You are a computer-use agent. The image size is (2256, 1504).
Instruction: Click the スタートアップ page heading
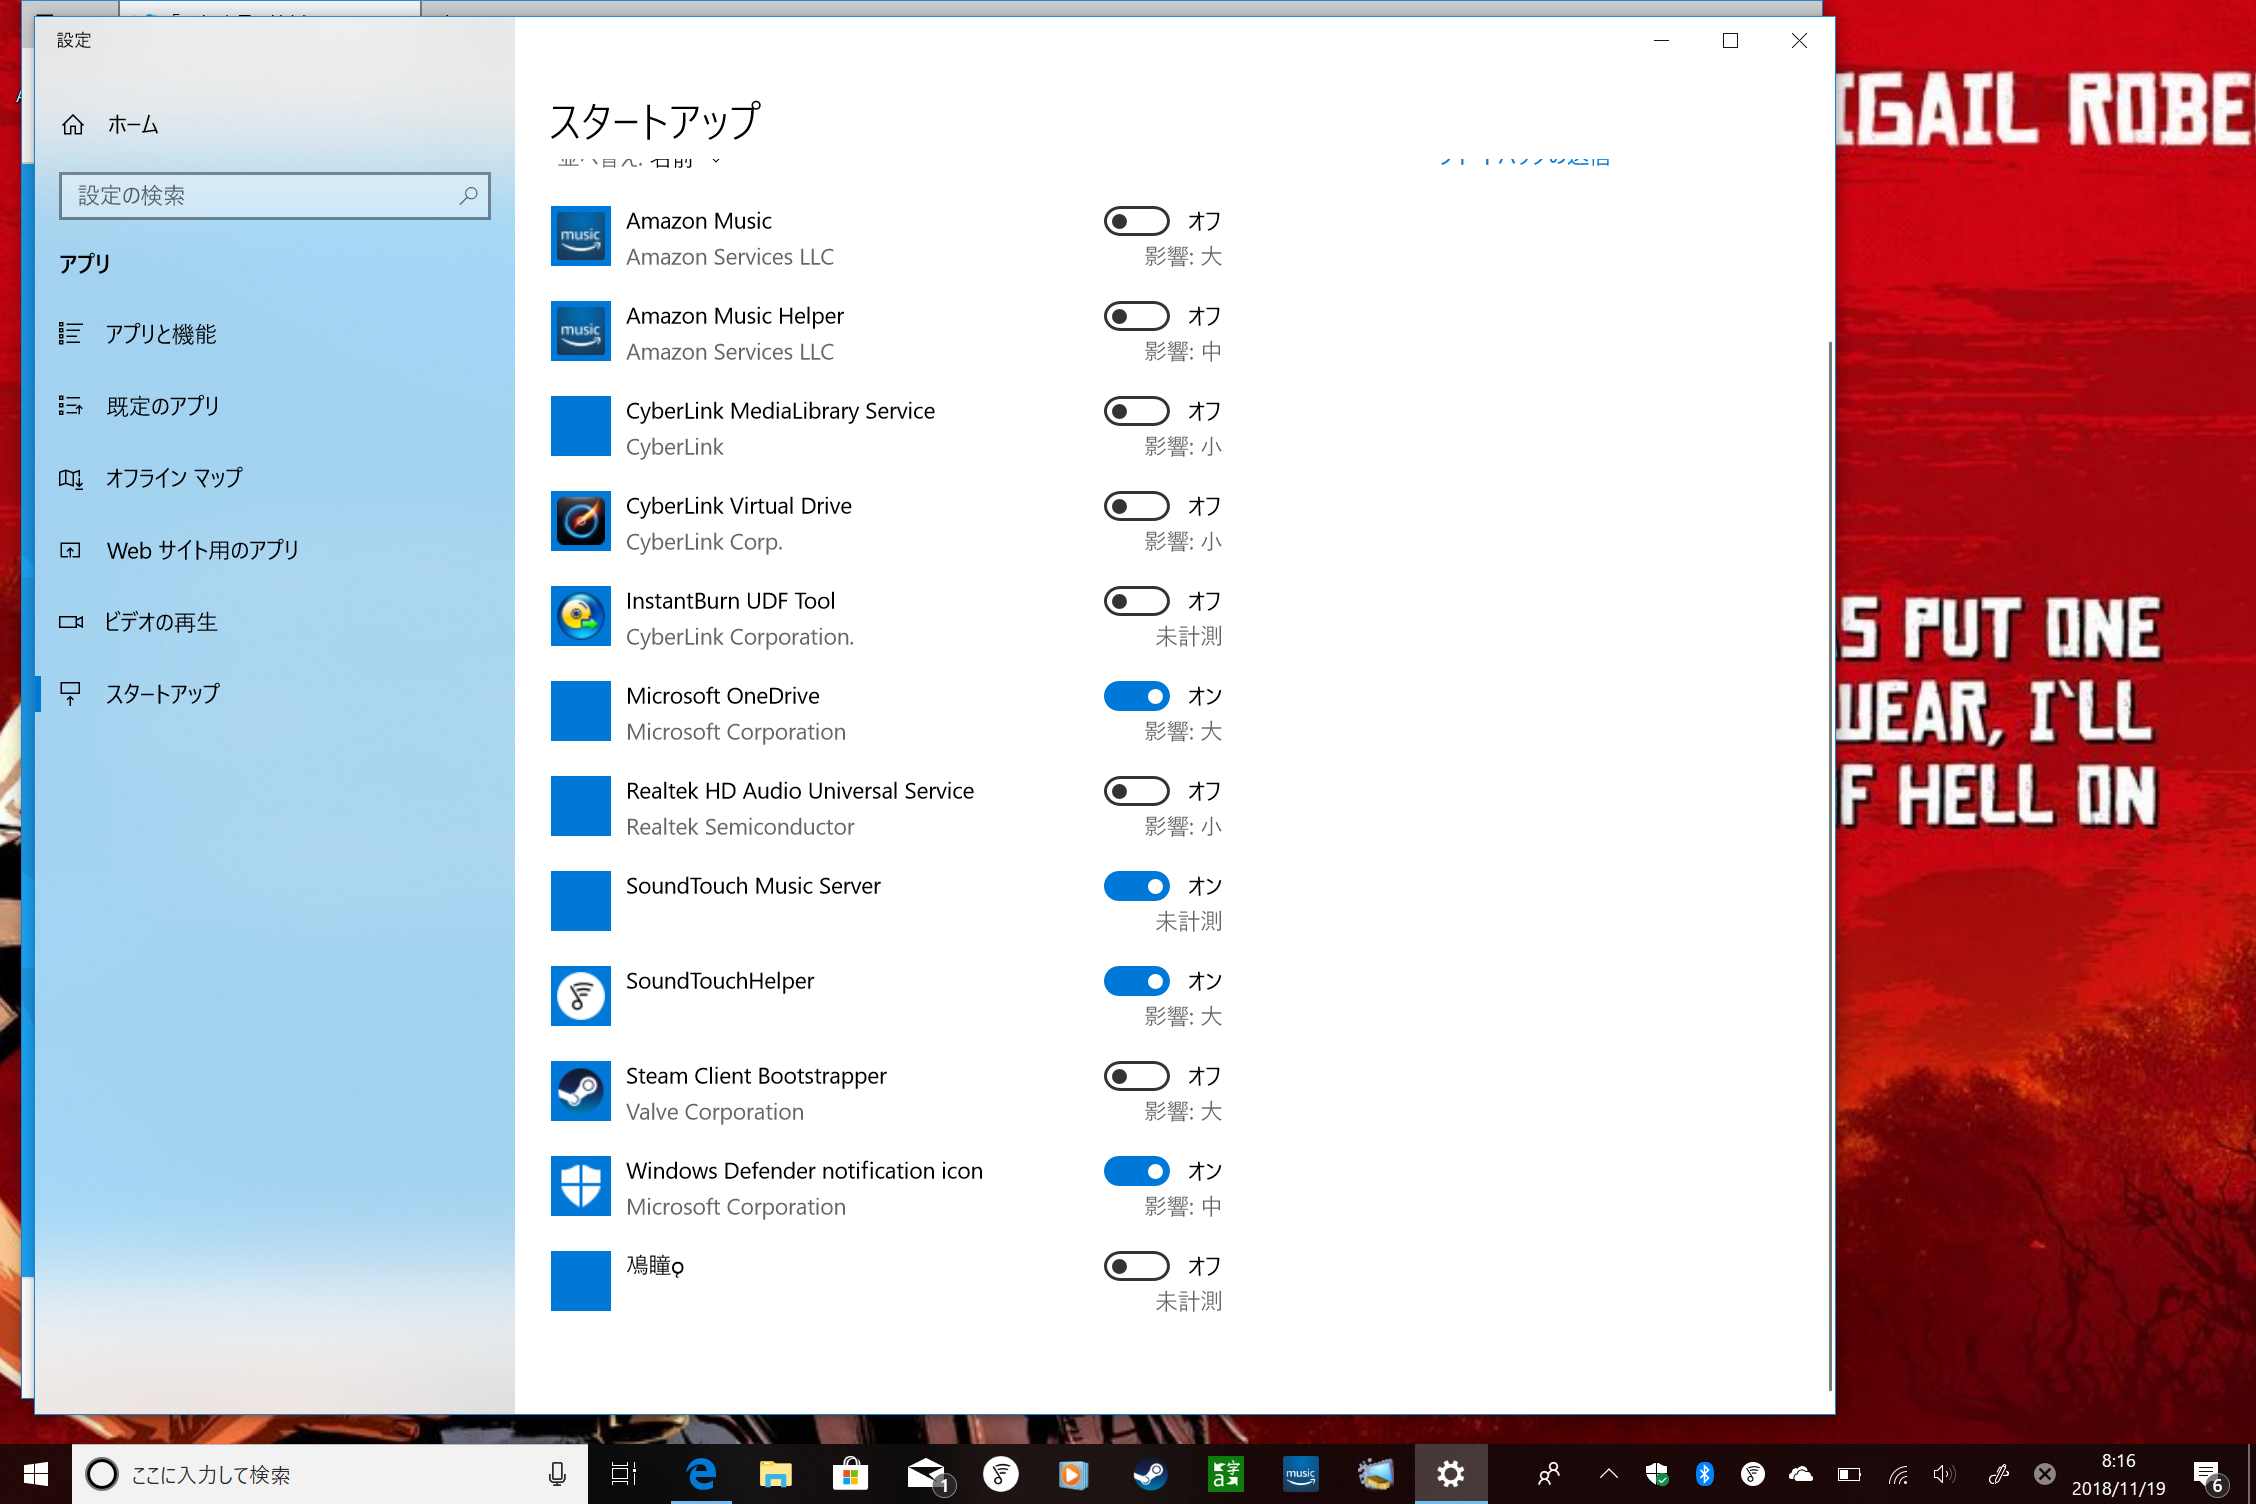tap(656, 121)
